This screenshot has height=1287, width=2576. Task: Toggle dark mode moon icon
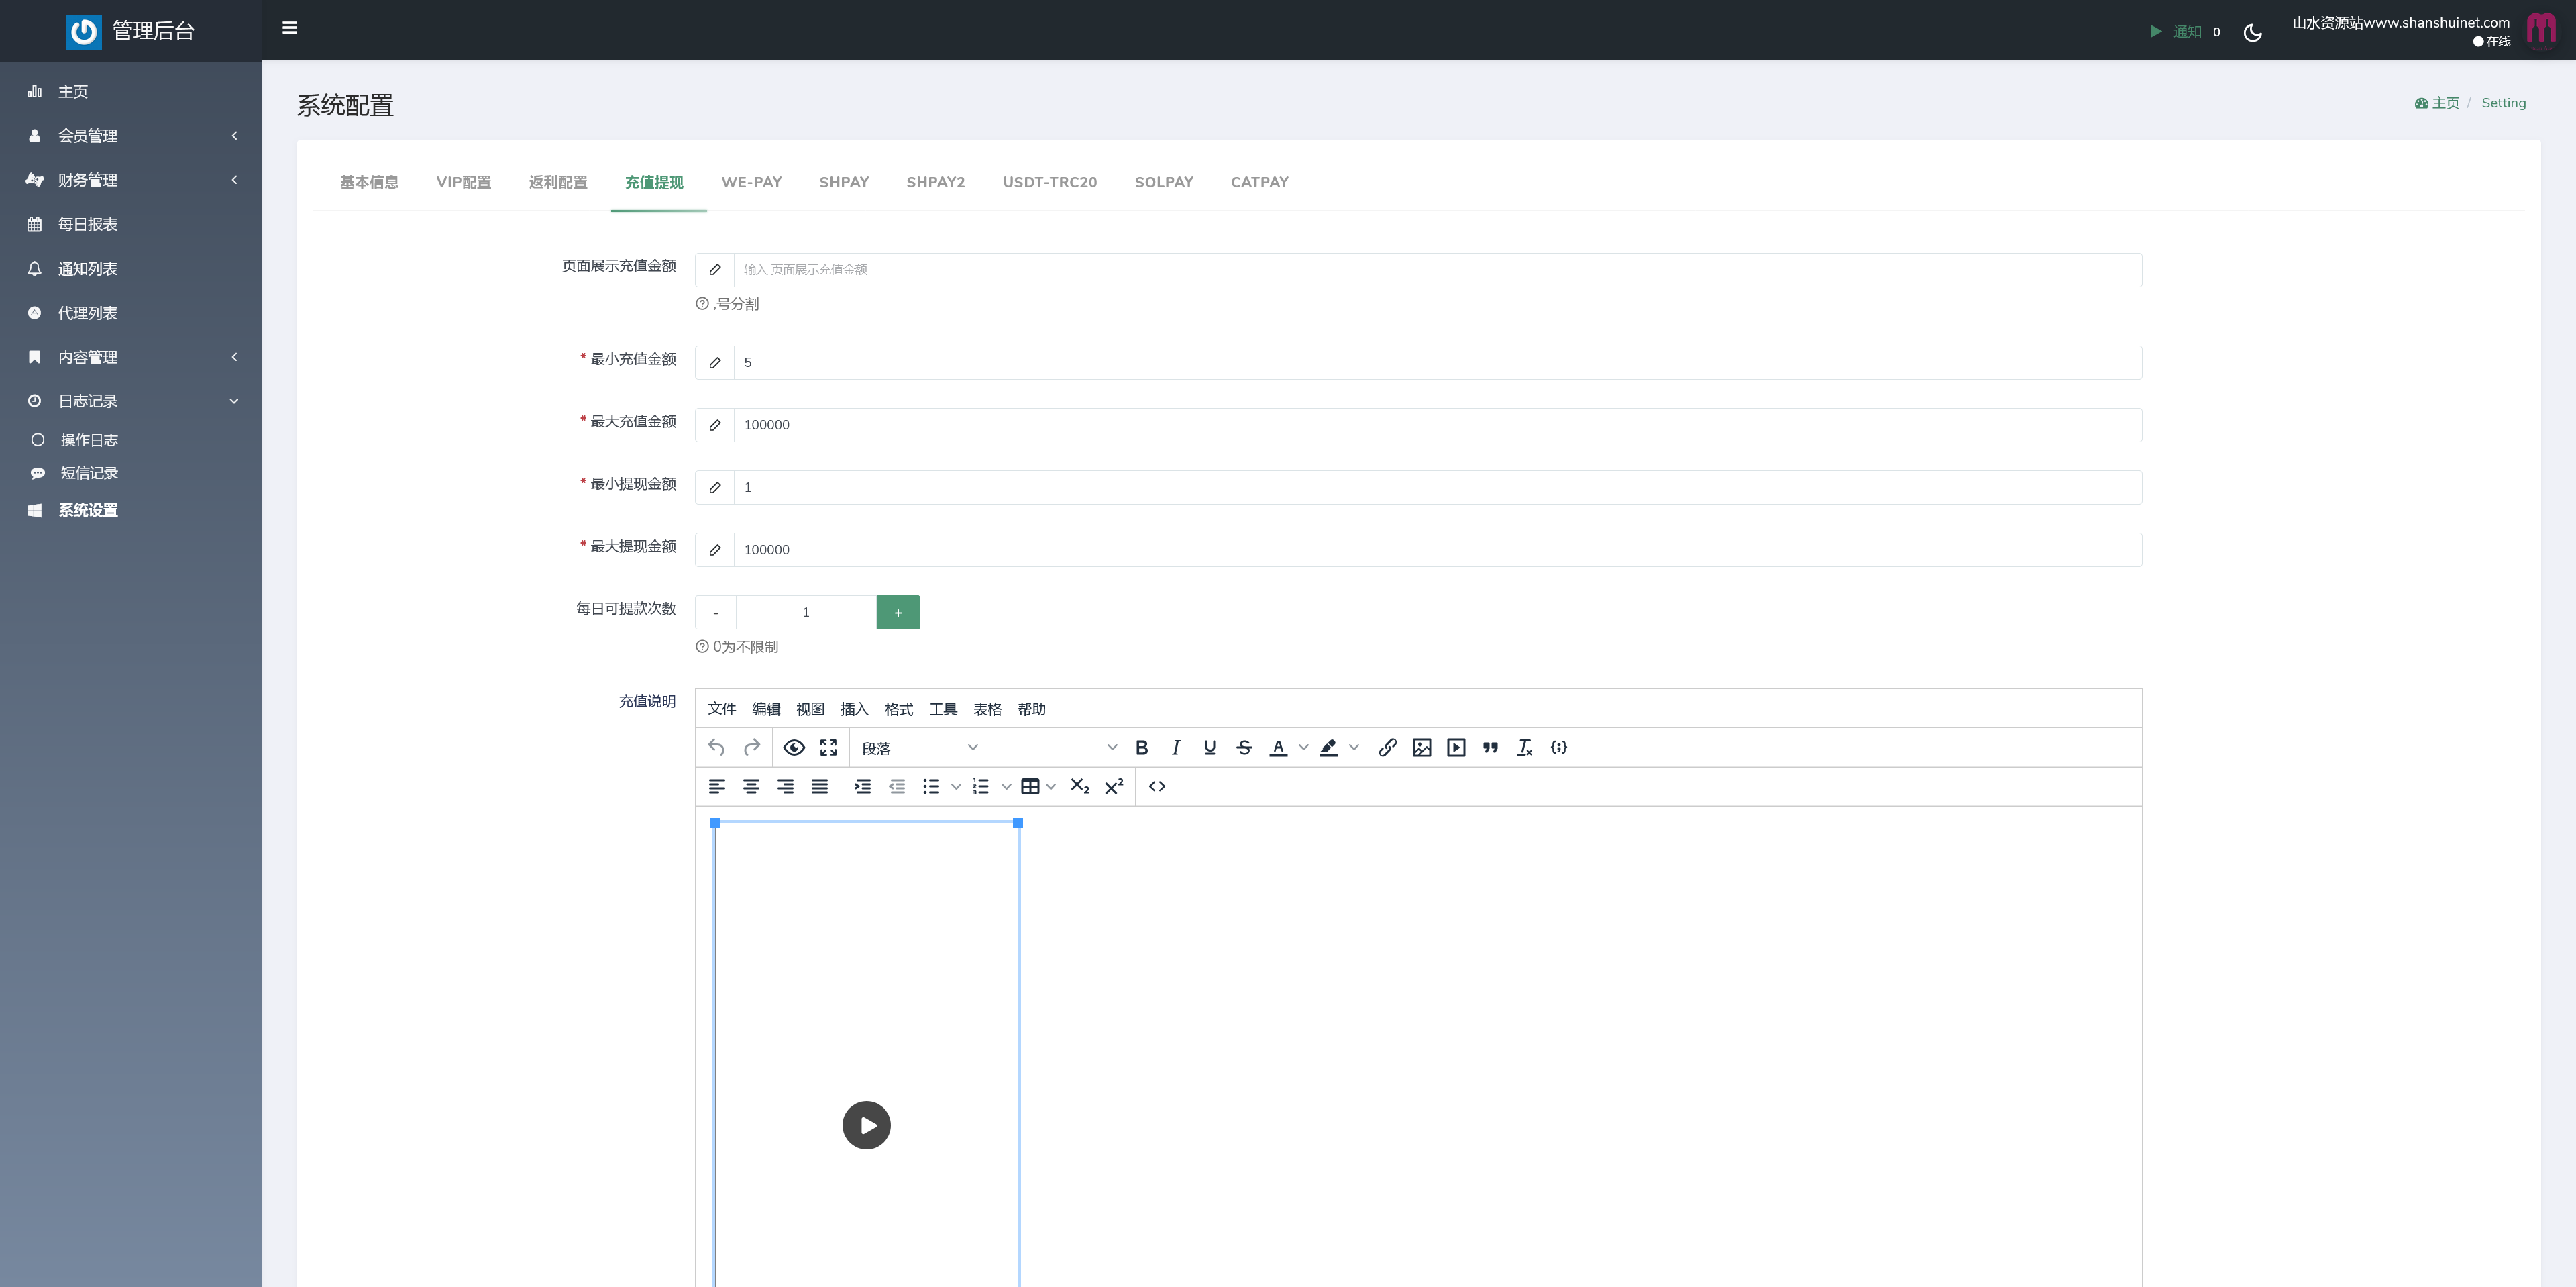pos(2252,32)
